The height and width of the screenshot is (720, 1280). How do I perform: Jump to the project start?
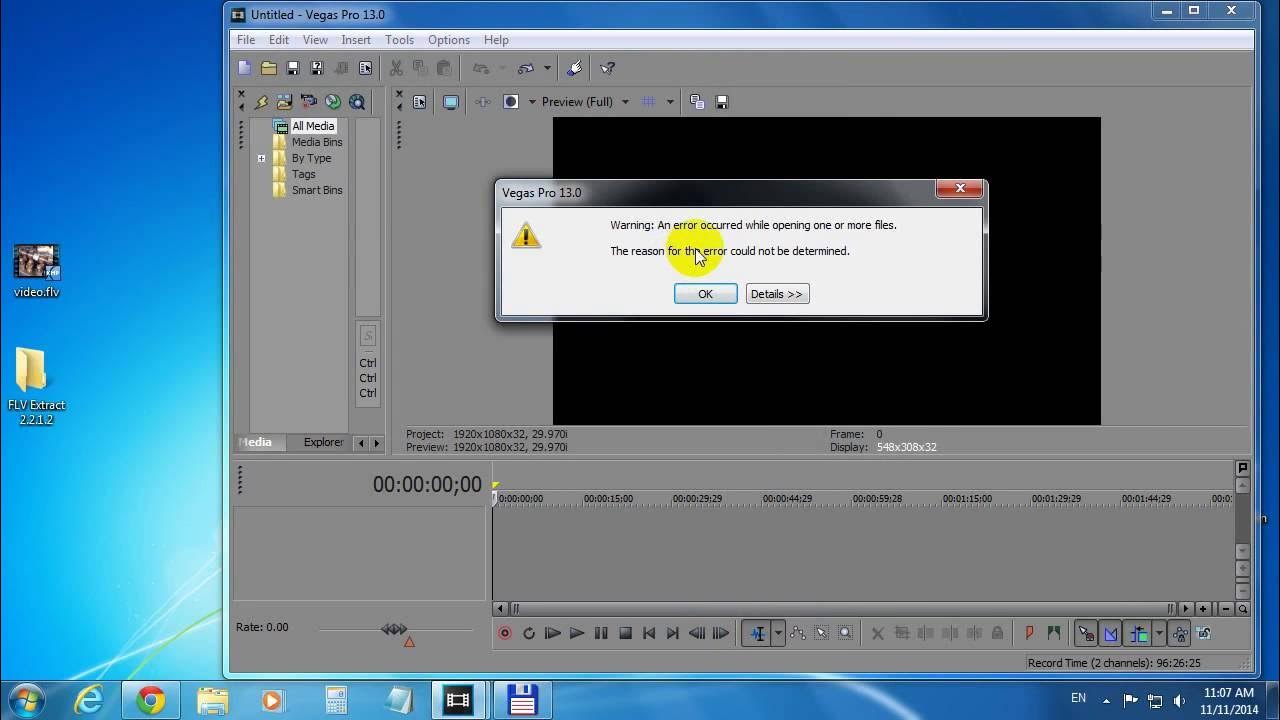[x=649, y=633]
